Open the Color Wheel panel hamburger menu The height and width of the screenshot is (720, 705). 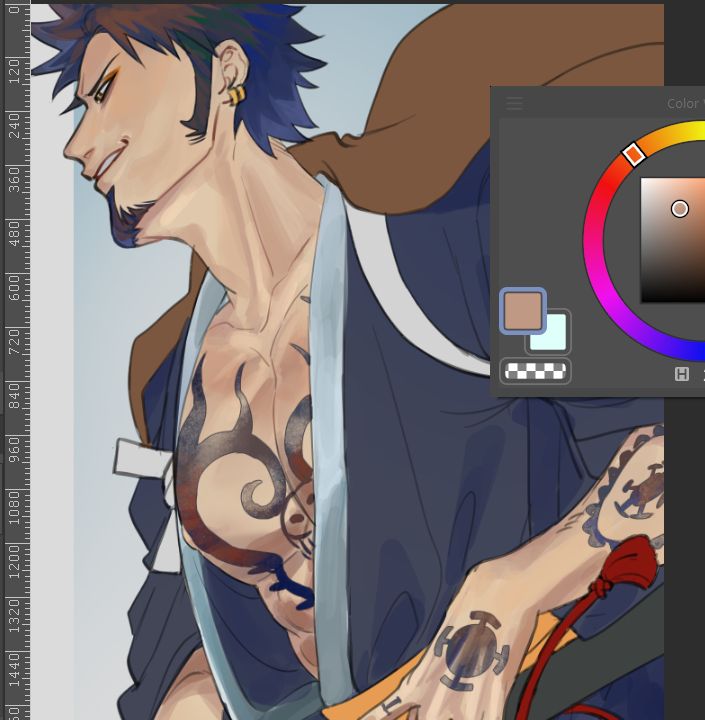[514, 103]
